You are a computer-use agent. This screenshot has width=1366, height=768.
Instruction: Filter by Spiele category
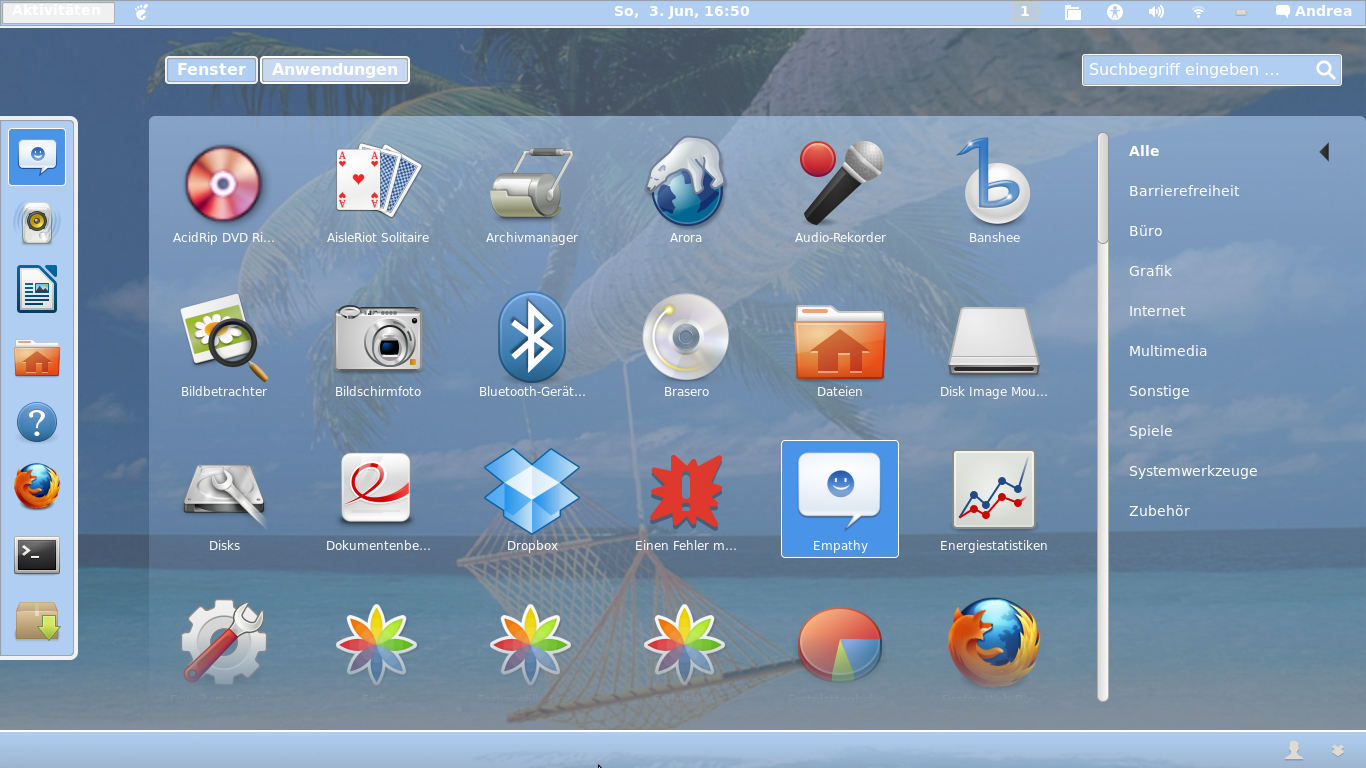(1150, 431)
